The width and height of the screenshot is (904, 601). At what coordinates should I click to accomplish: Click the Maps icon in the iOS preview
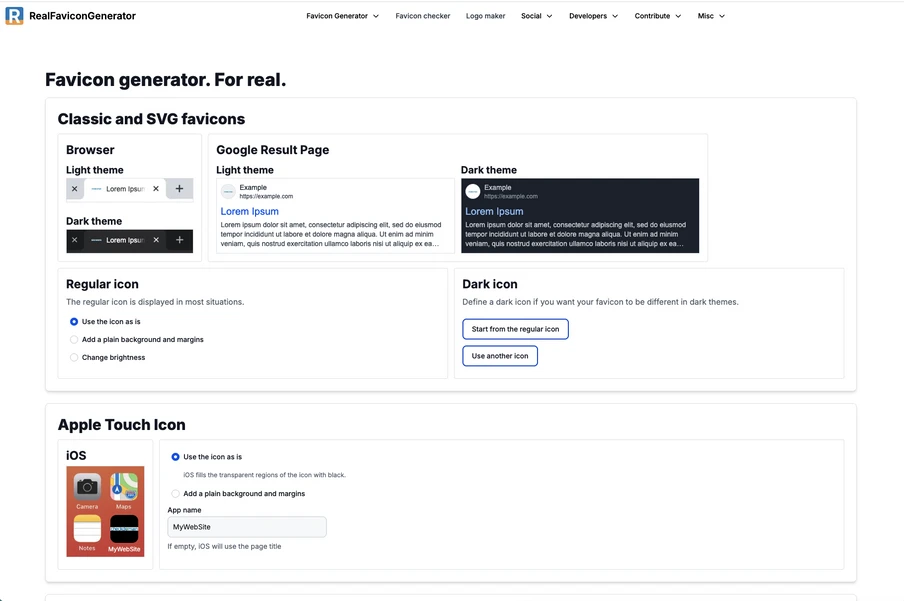(122, 486)
